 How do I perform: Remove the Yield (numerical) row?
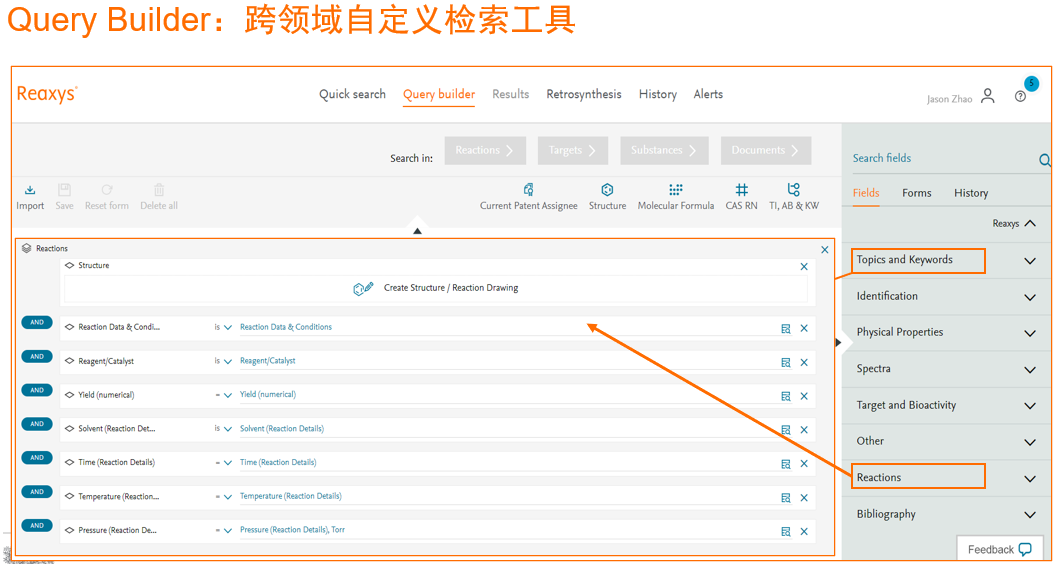click(x=804, y=396)
